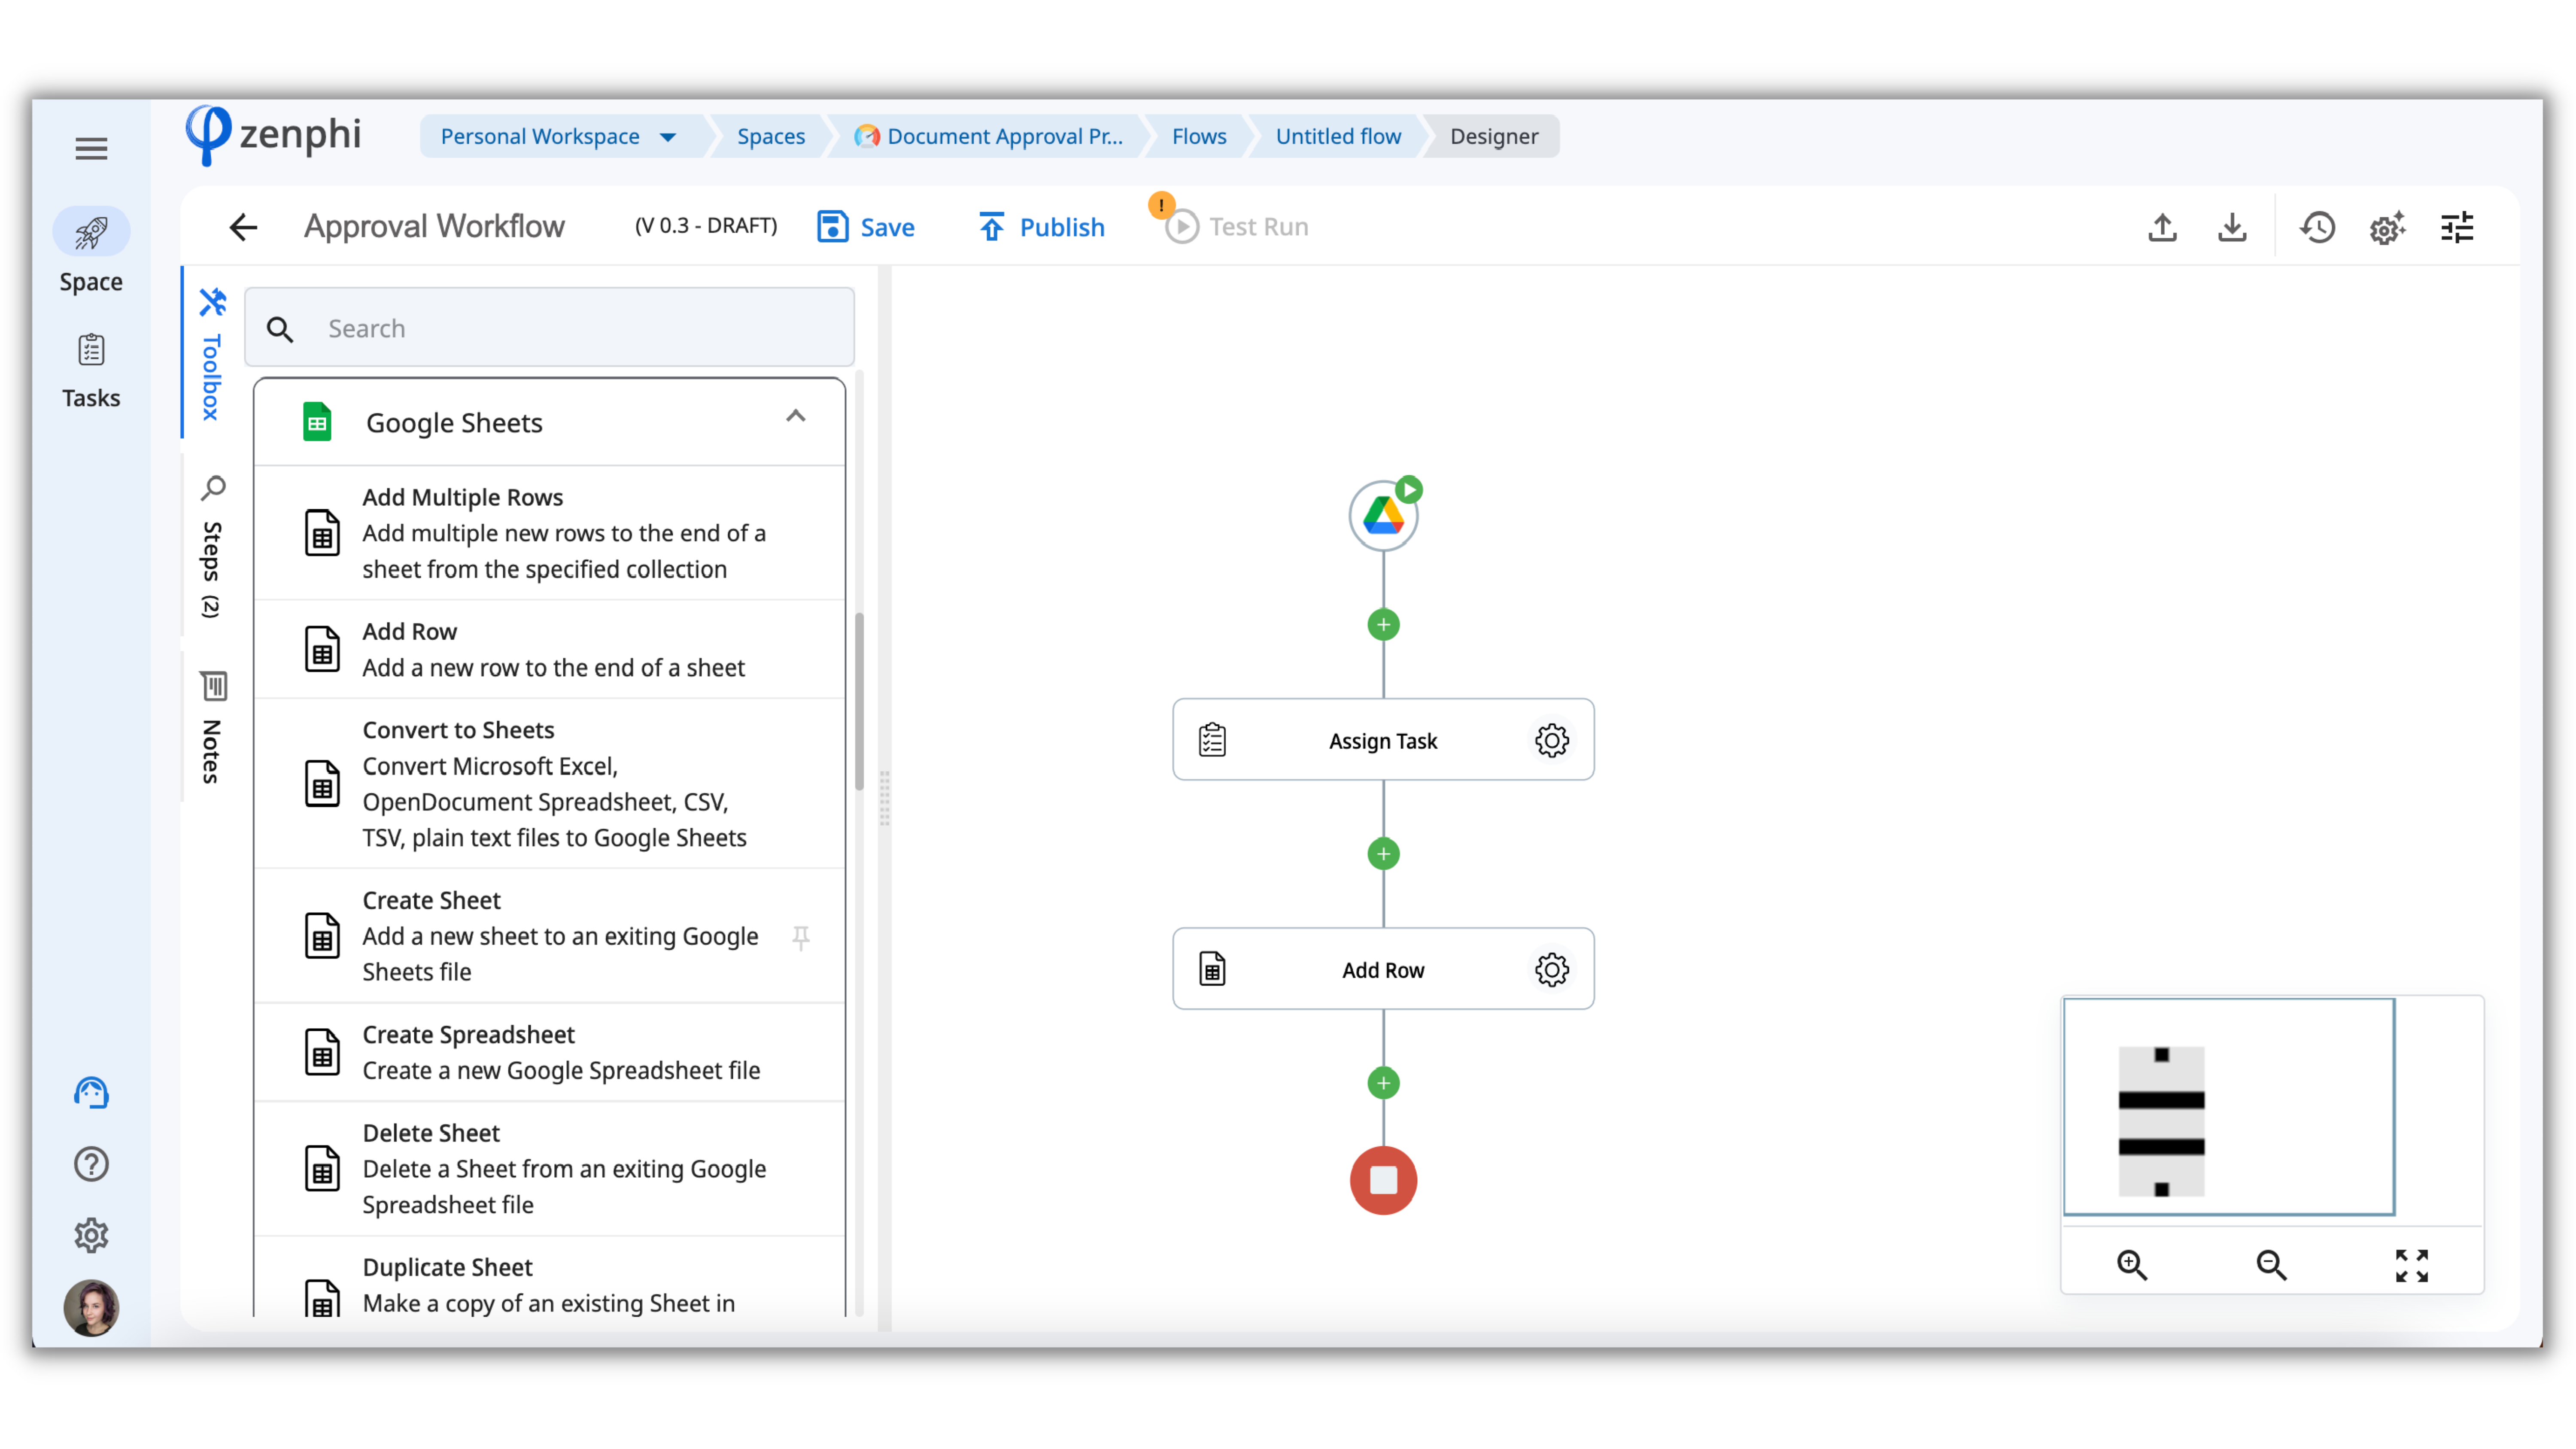
Task: Open the flow tuning sliders panel
Action: [x=2457, y=228]
